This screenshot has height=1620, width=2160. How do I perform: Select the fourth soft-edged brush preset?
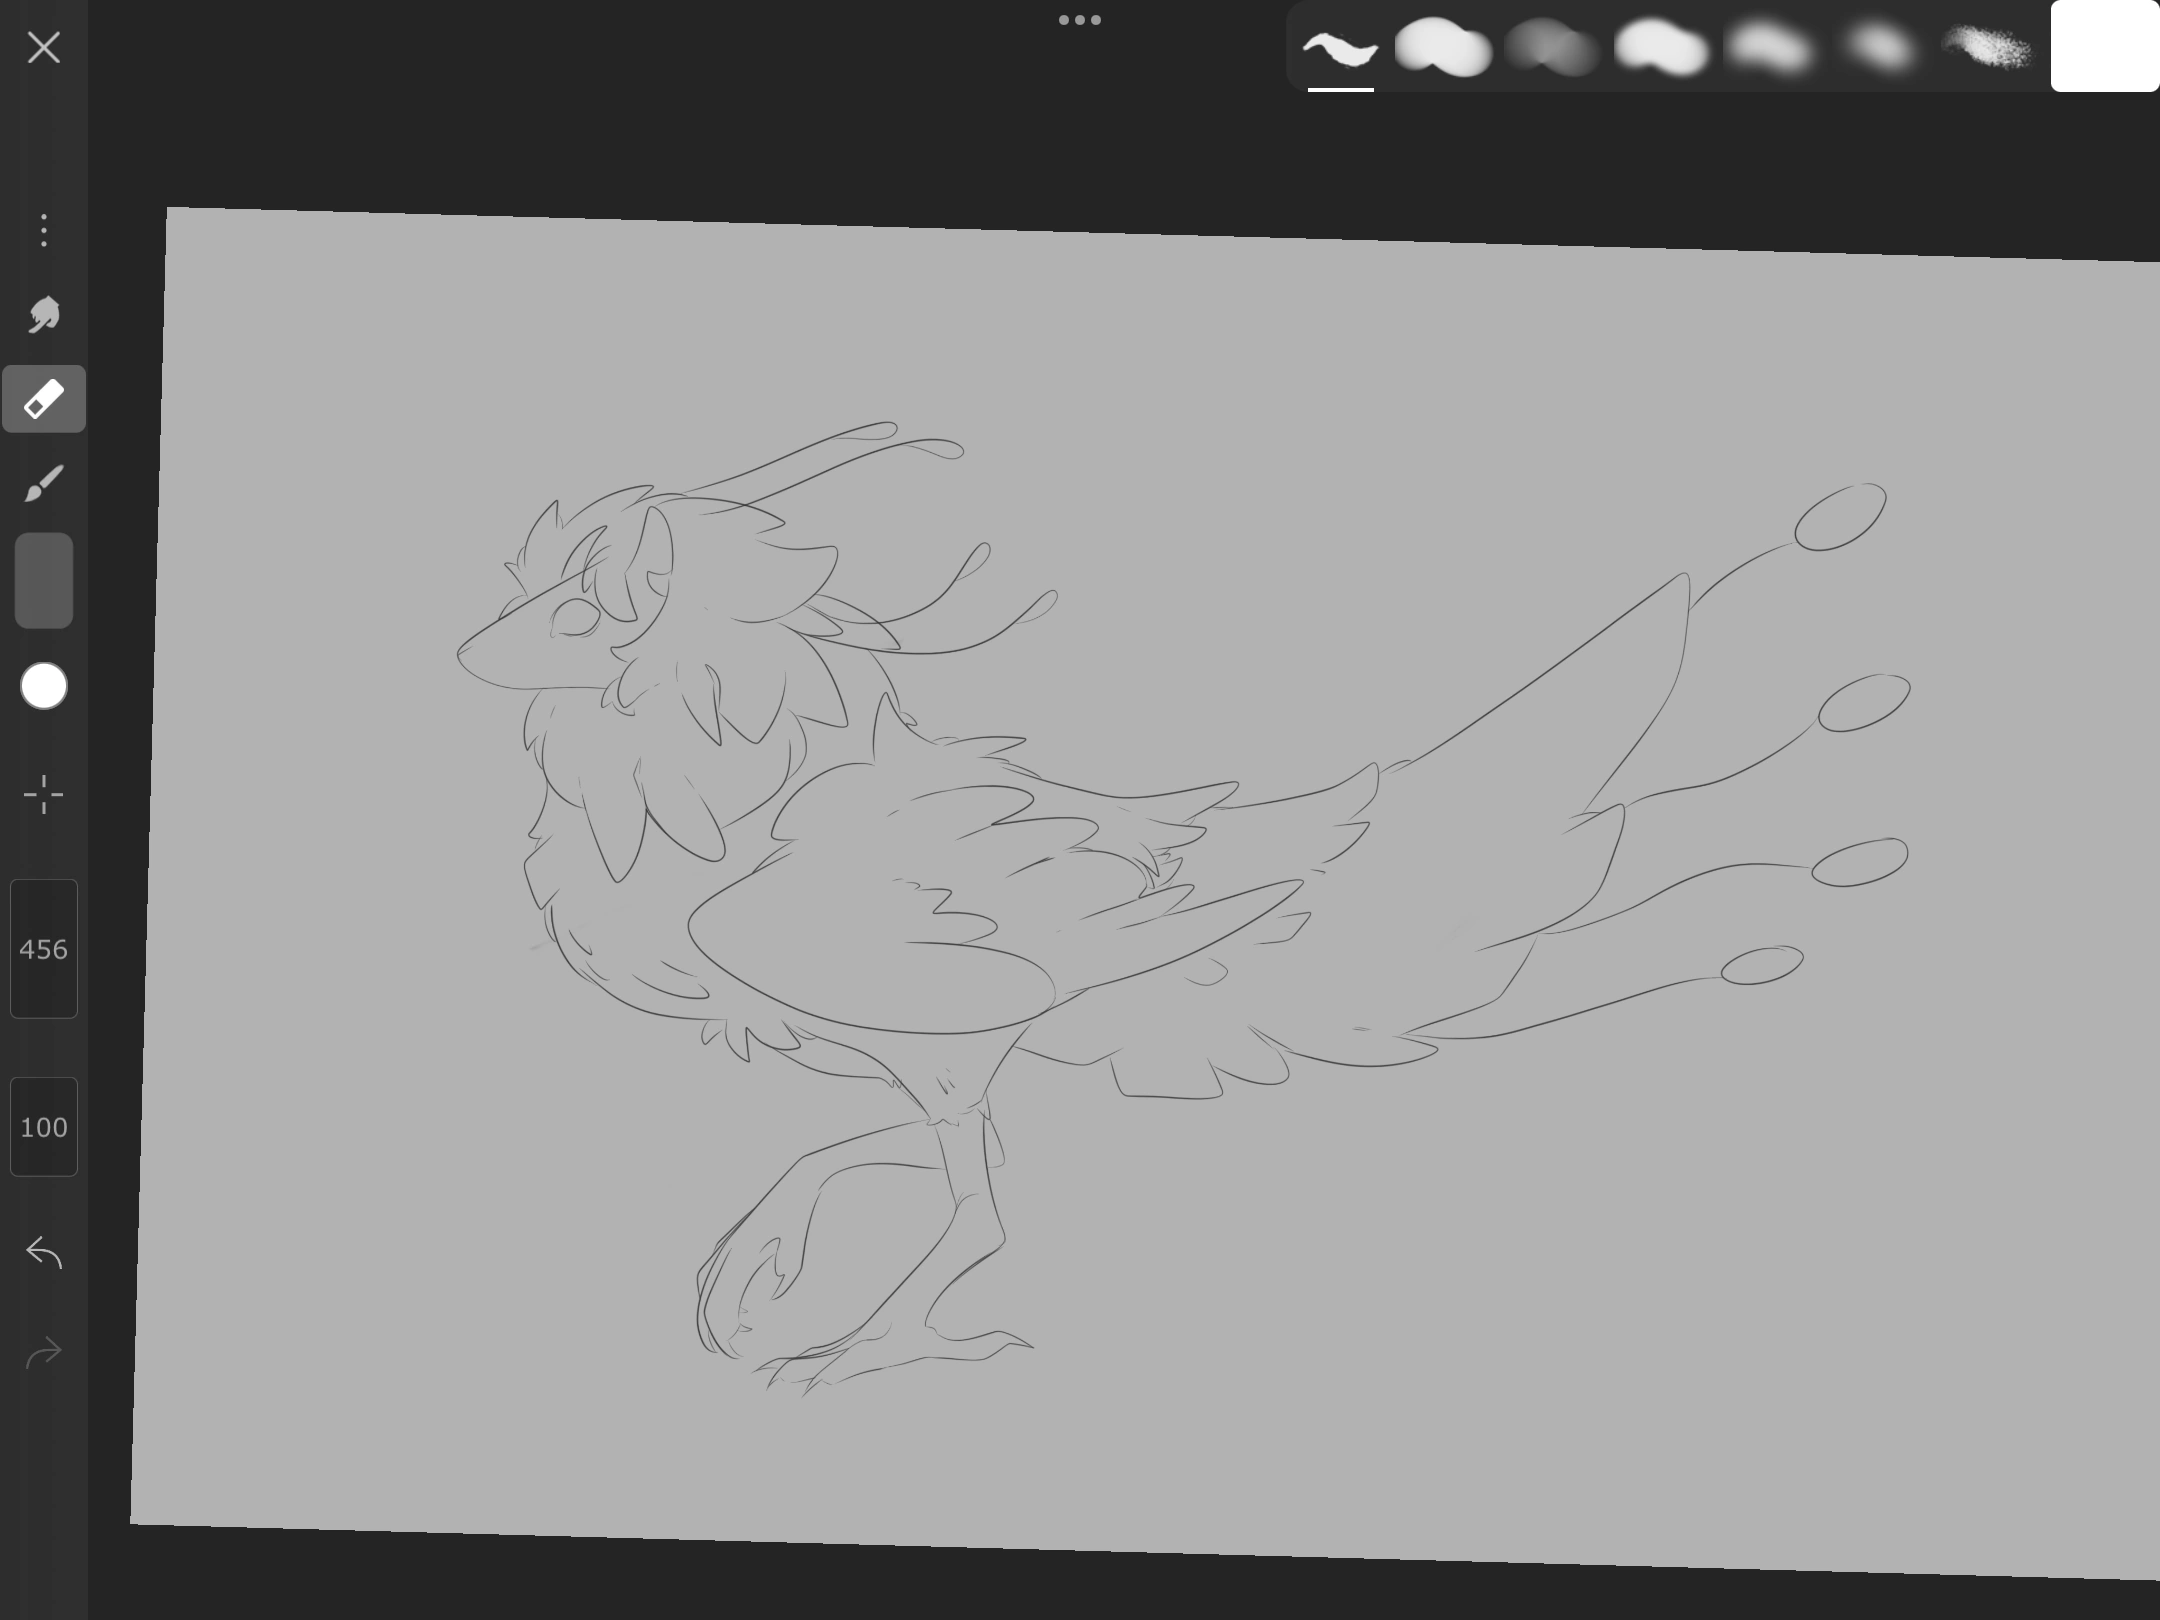pyautogui.click(x=1661, y=48)
